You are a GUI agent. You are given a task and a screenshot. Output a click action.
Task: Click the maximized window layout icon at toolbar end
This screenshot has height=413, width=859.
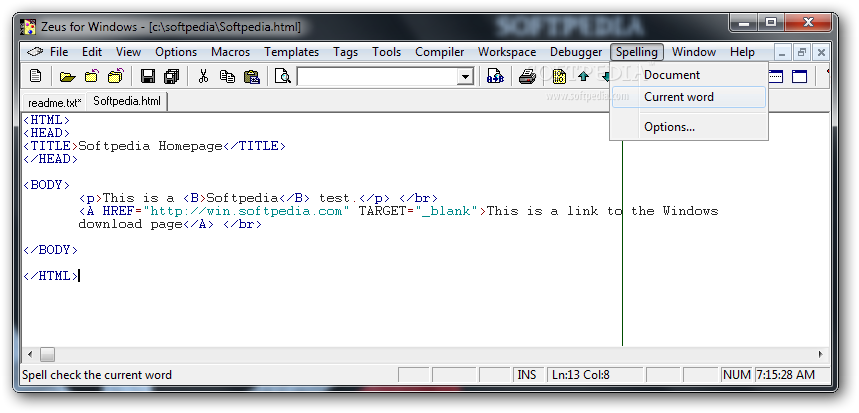tap(800, 76)
